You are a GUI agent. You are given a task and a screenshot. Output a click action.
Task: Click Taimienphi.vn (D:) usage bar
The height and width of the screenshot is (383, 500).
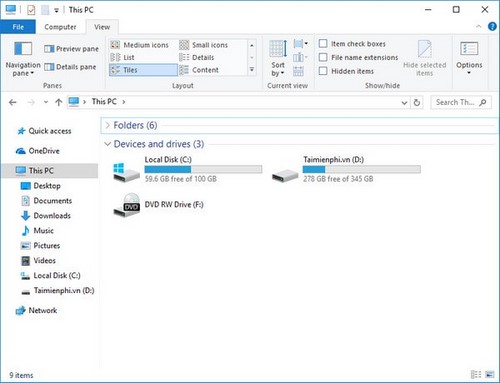pyautogui.click(x=362, y=169)
